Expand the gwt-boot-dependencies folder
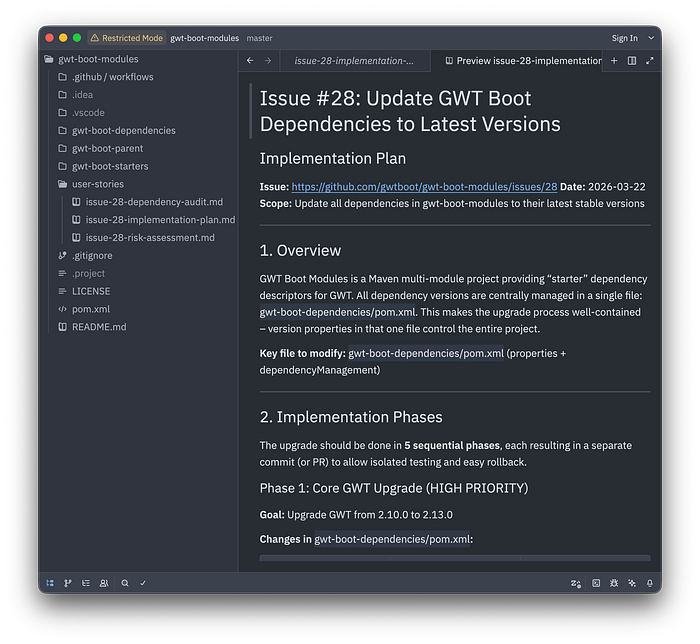 point(63,130)
